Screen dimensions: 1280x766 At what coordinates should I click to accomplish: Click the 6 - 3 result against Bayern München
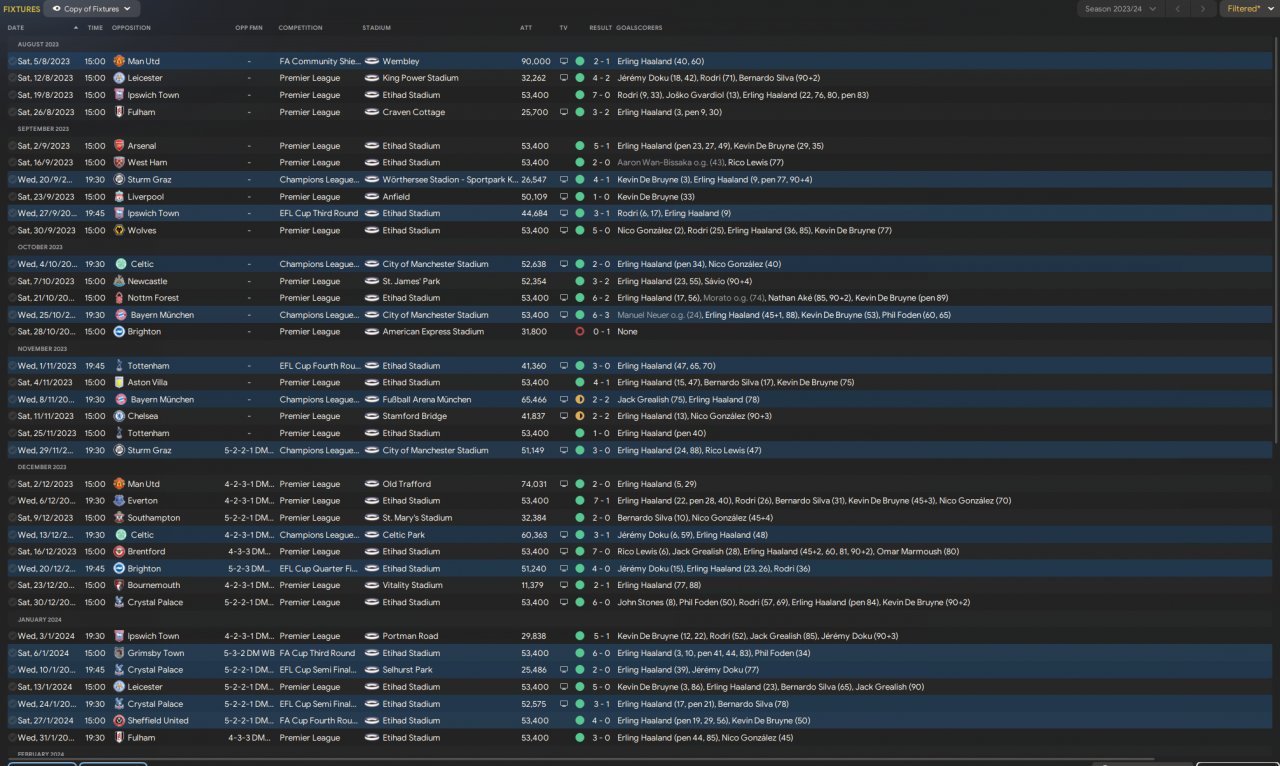click(601, 315)
